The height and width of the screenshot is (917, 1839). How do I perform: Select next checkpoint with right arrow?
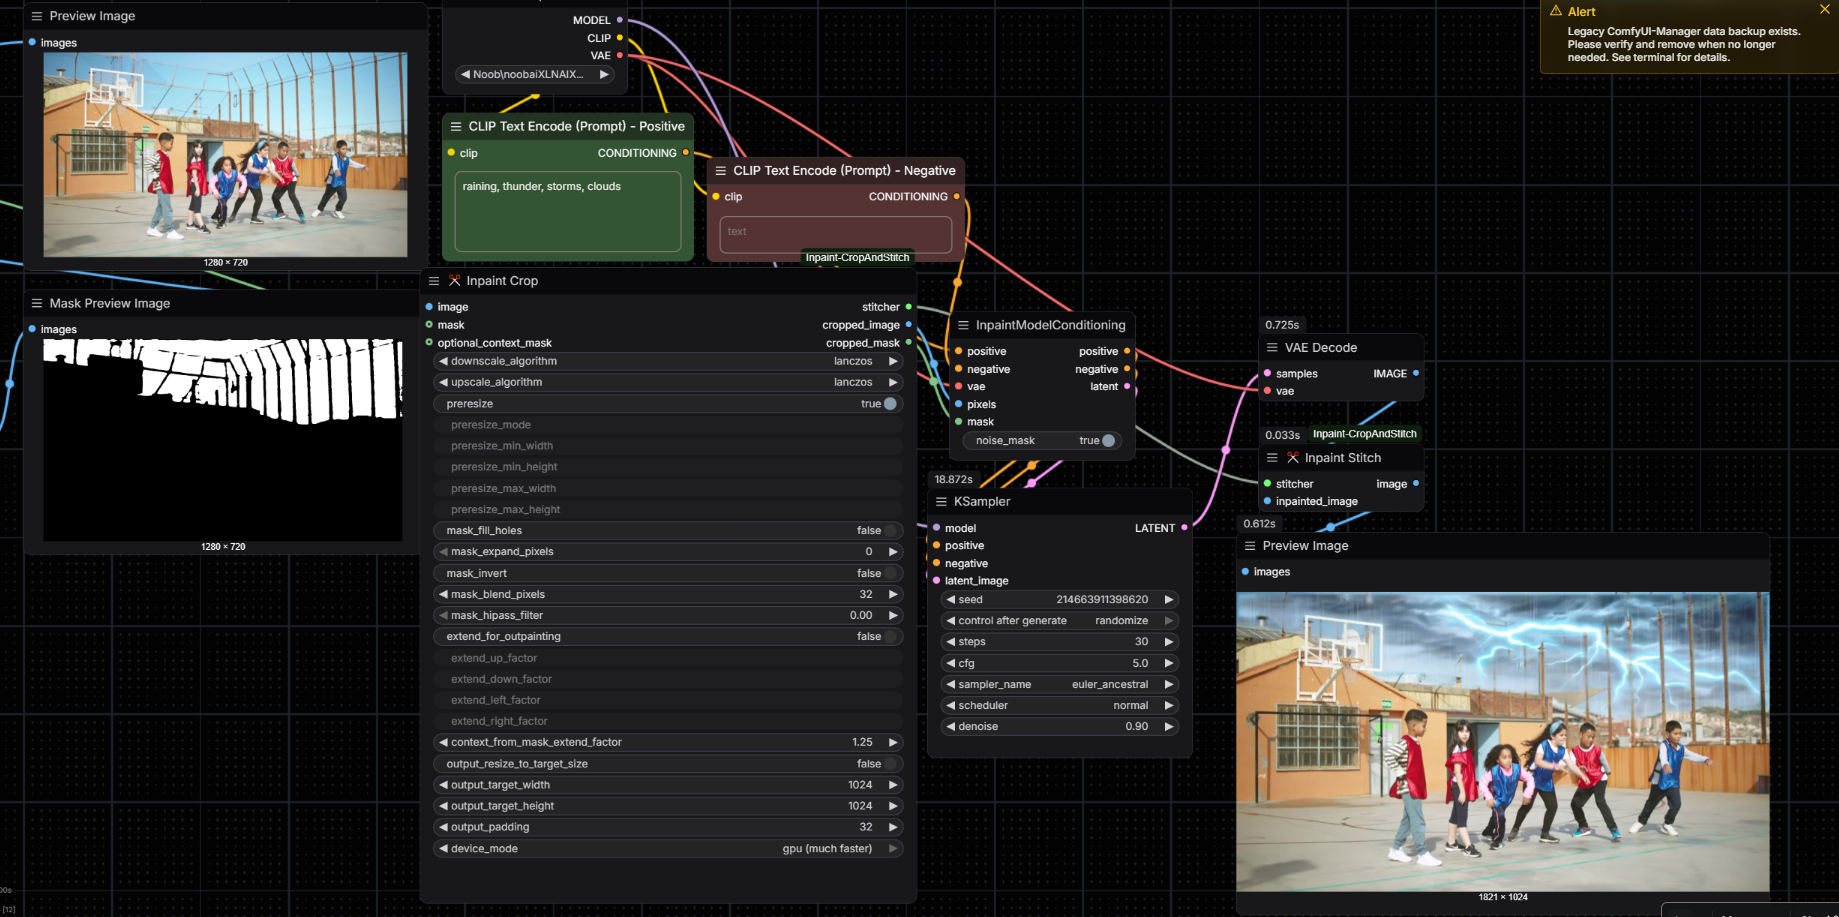pyautogui.click(x=604, y=75)
